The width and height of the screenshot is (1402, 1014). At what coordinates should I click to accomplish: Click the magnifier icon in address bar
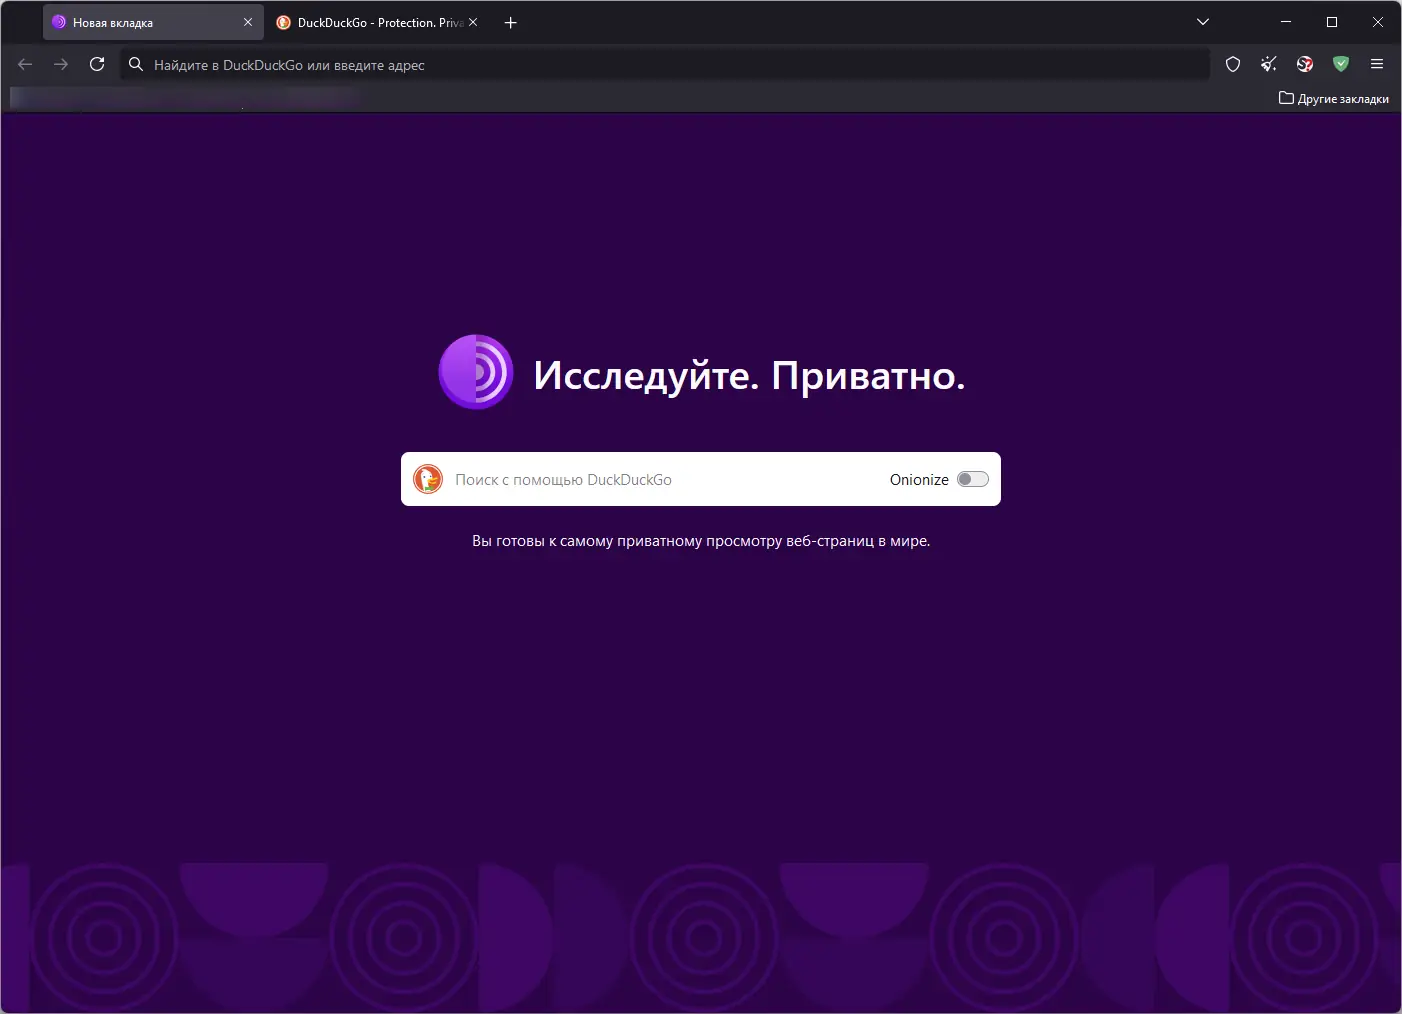coord(135,64)
